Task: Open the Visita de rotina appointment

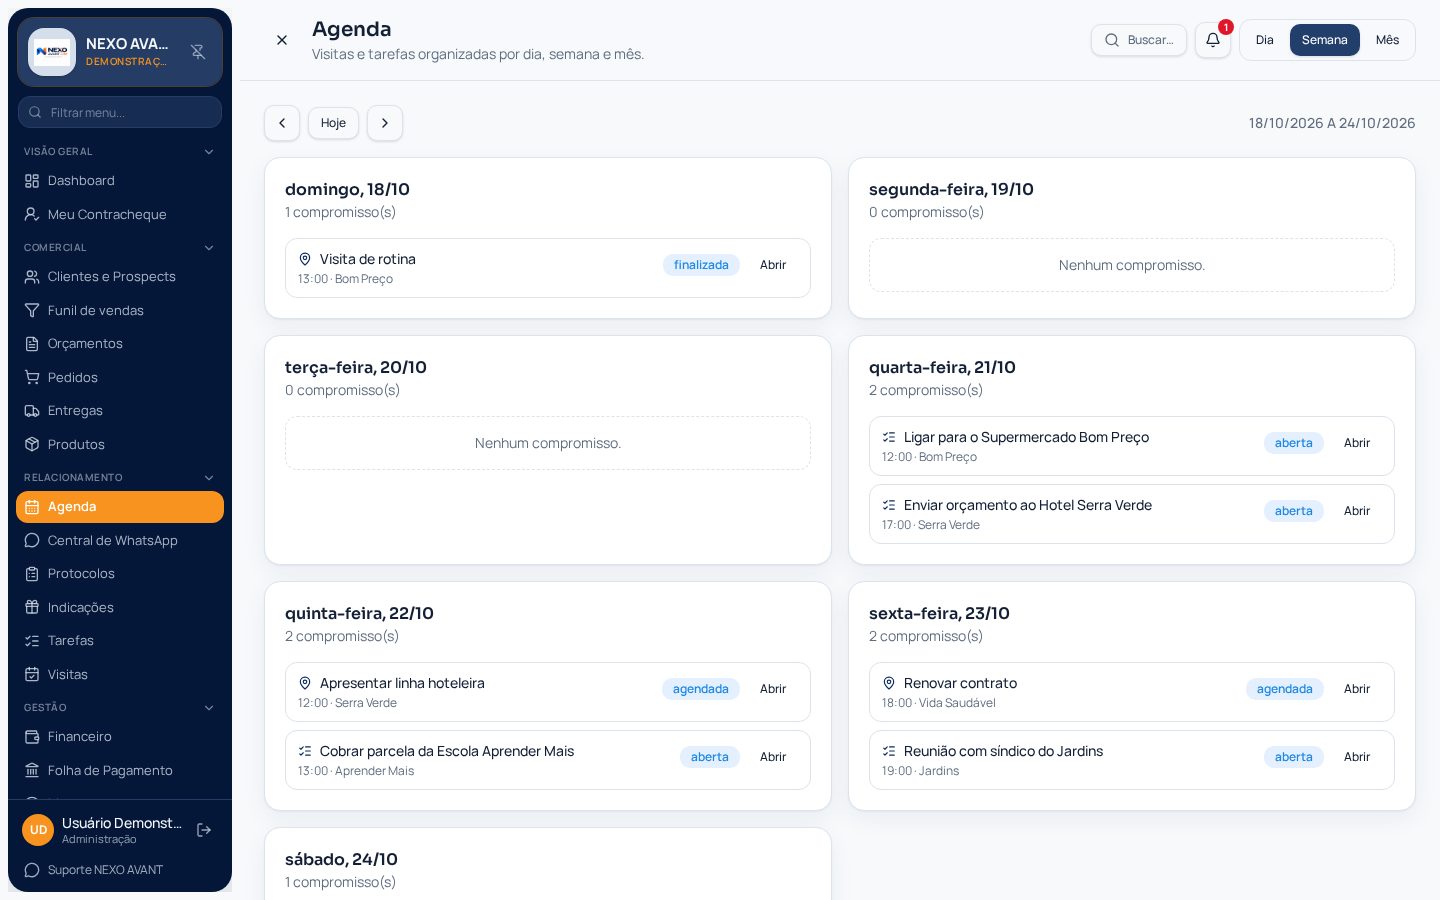Action: point(773,265)
